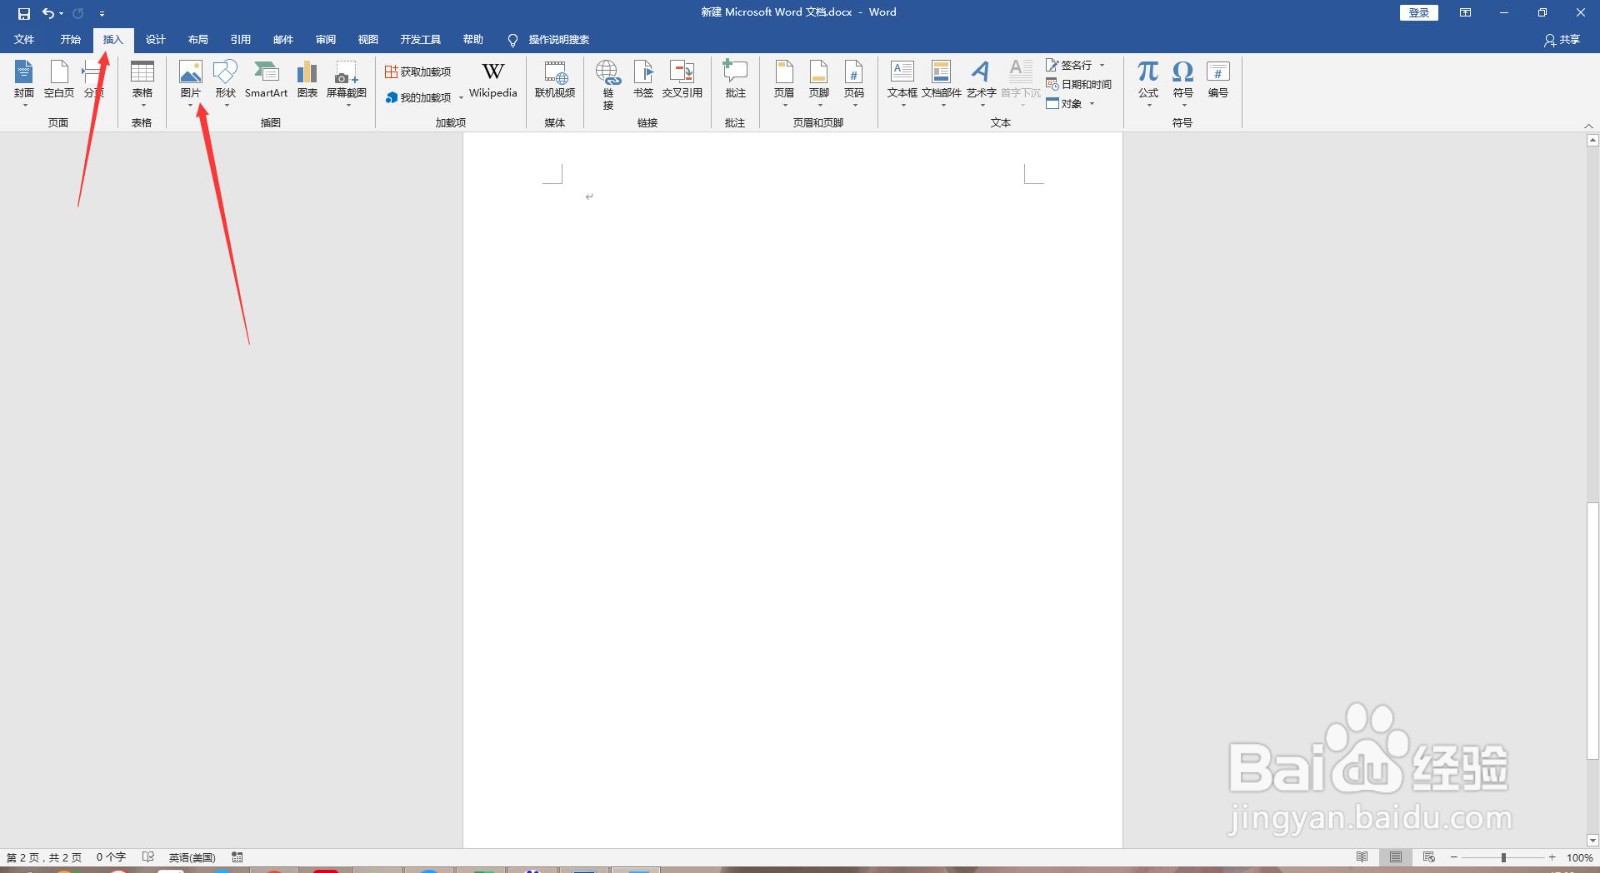The image size is (1600, 873).
Task: Switch to Print Layout view
Action: click(x=1395, y=857)
